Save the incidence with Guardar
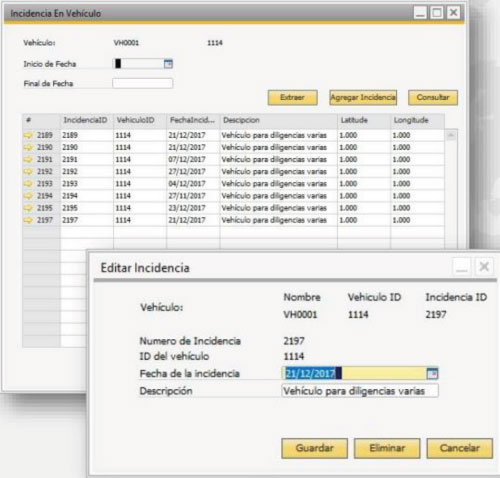 point(314,448)
